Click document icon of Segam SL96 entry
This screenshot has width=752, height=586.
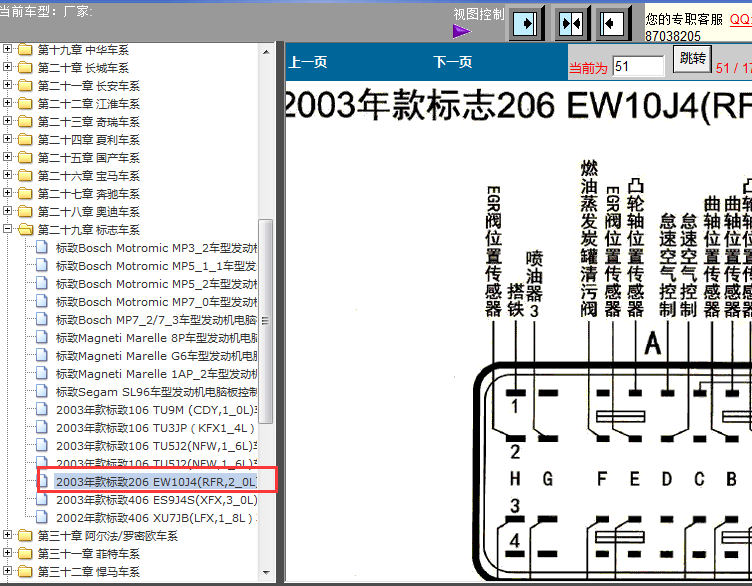pyautogui.click(x=42, y=391)
